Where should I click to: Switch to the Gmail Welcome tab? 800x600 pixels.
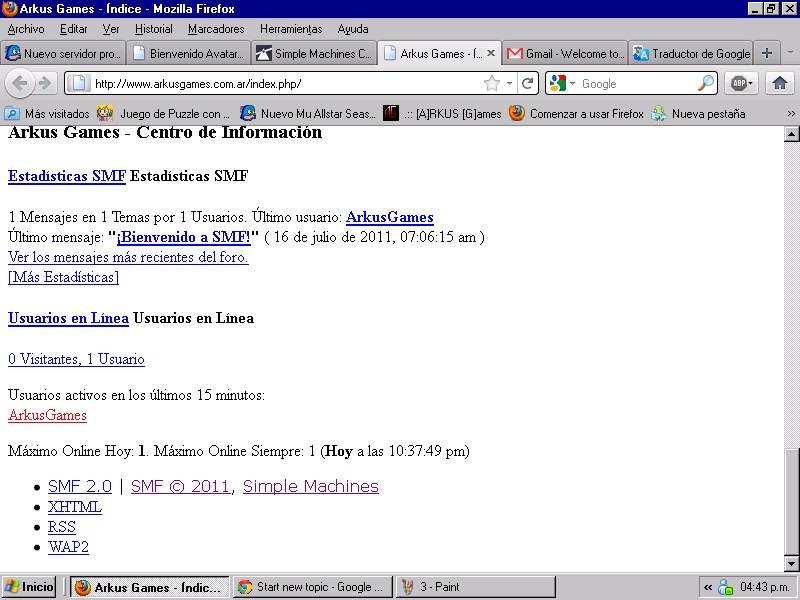coord(565,53)
